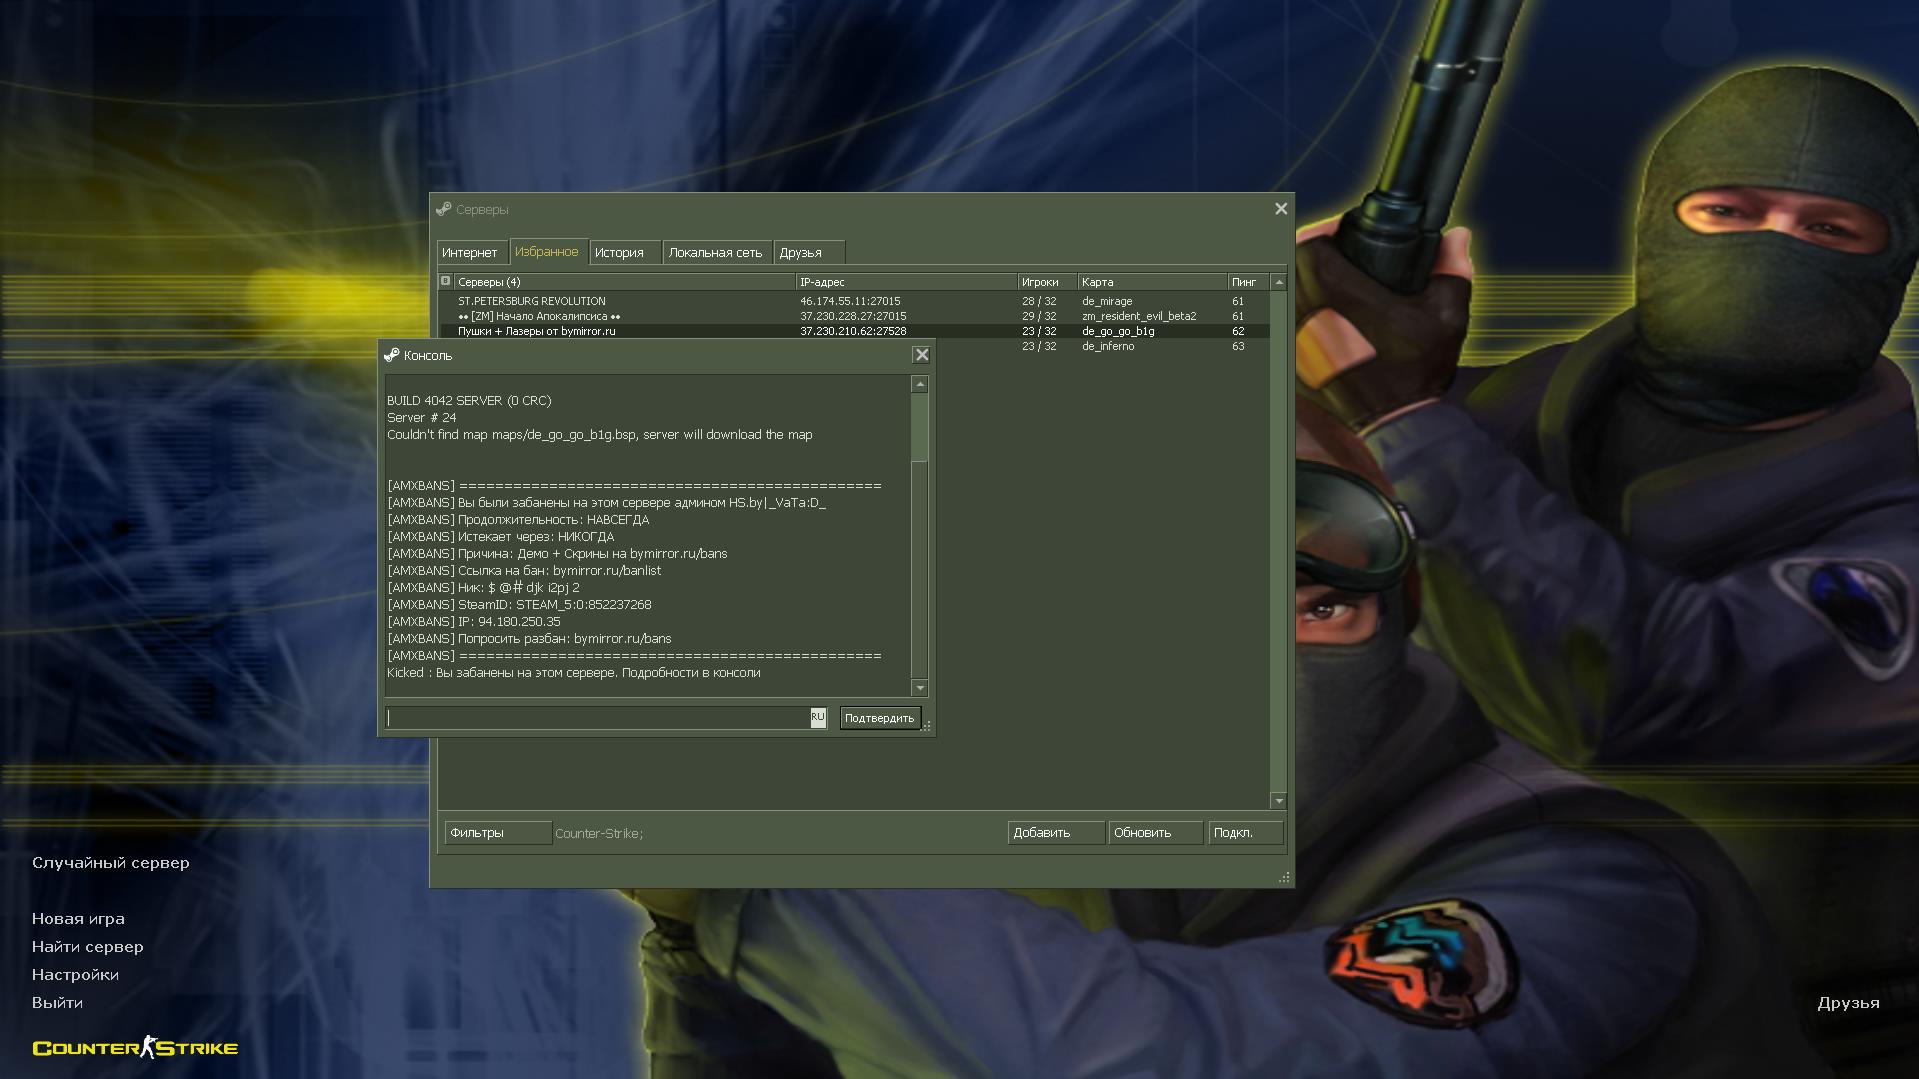1919x1079 pixels.
Task: Select Новая игра in main menu
Action: click(x=78, y=918)
